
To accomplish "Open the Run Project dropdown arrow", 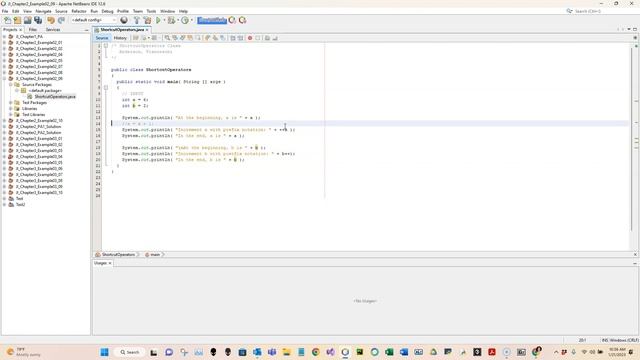I will tap(164, 20).
